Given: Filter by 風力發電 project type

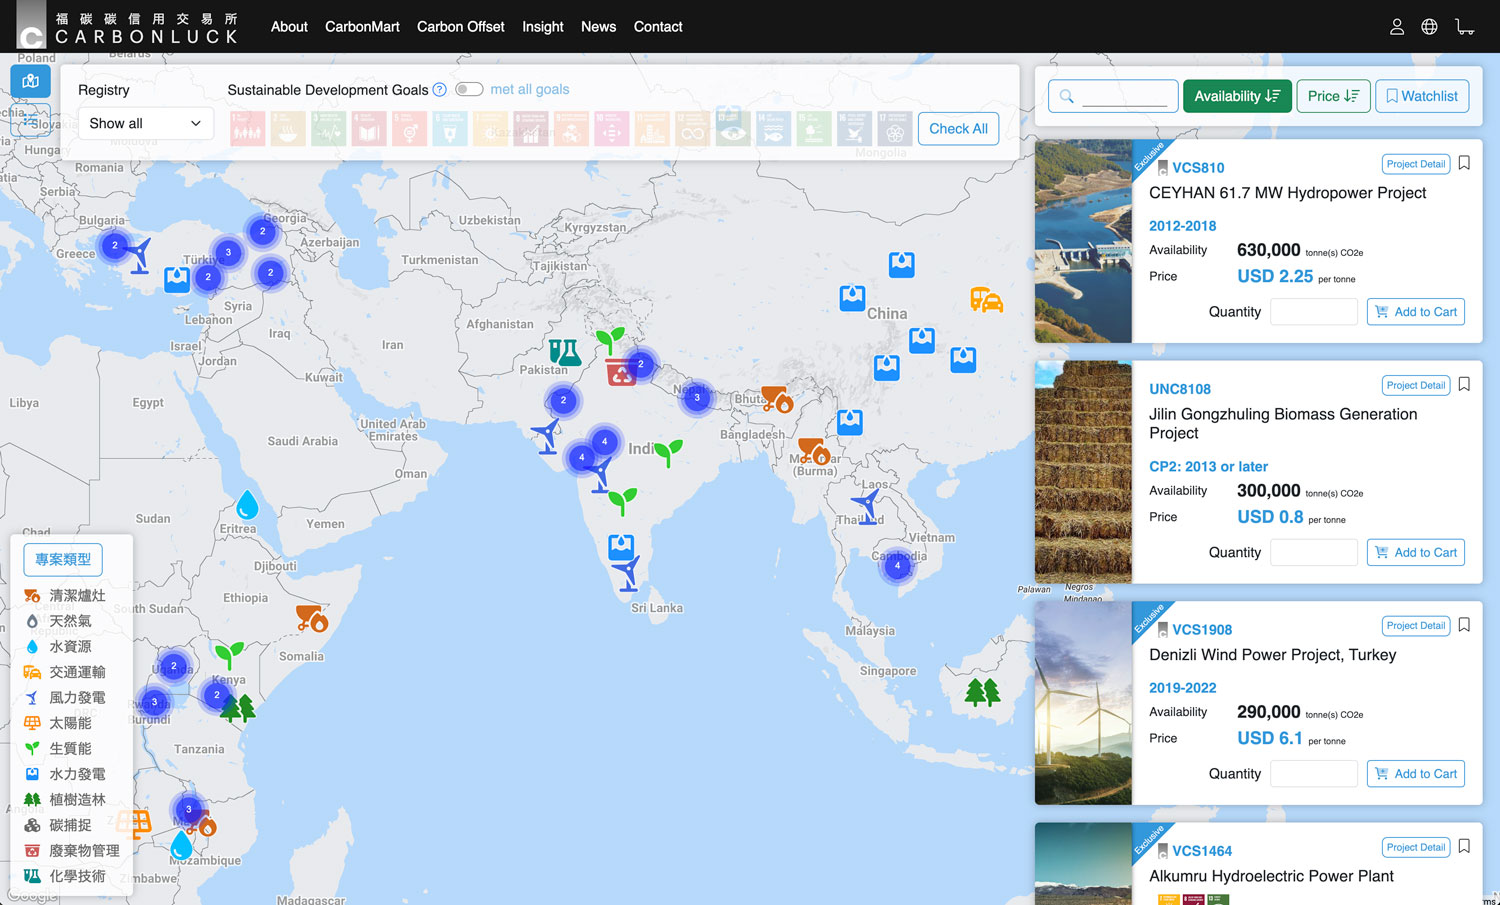Looking at the screenshot, I should (x=65, y=697).
